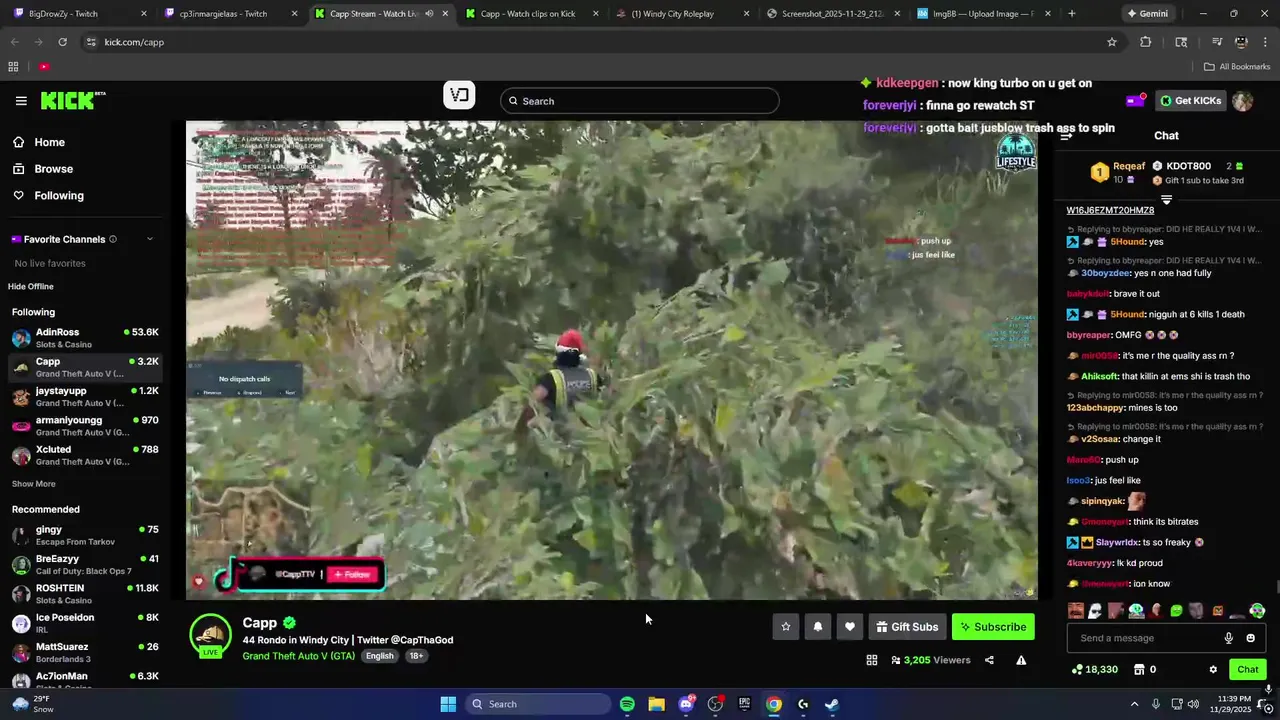This screenshot has height=720, width=1280.
Task: Open Chrome extensions puzzle icon
Action: (1146, 42)
